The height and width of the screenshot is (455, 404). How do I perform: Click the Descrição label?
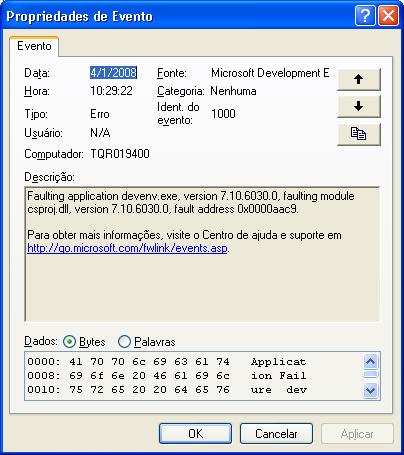(49, 177)
